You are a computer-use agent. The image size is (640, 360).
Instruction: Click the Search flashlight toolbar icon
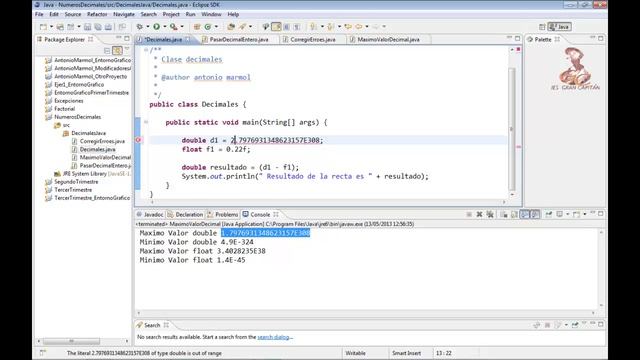point(243,27)
